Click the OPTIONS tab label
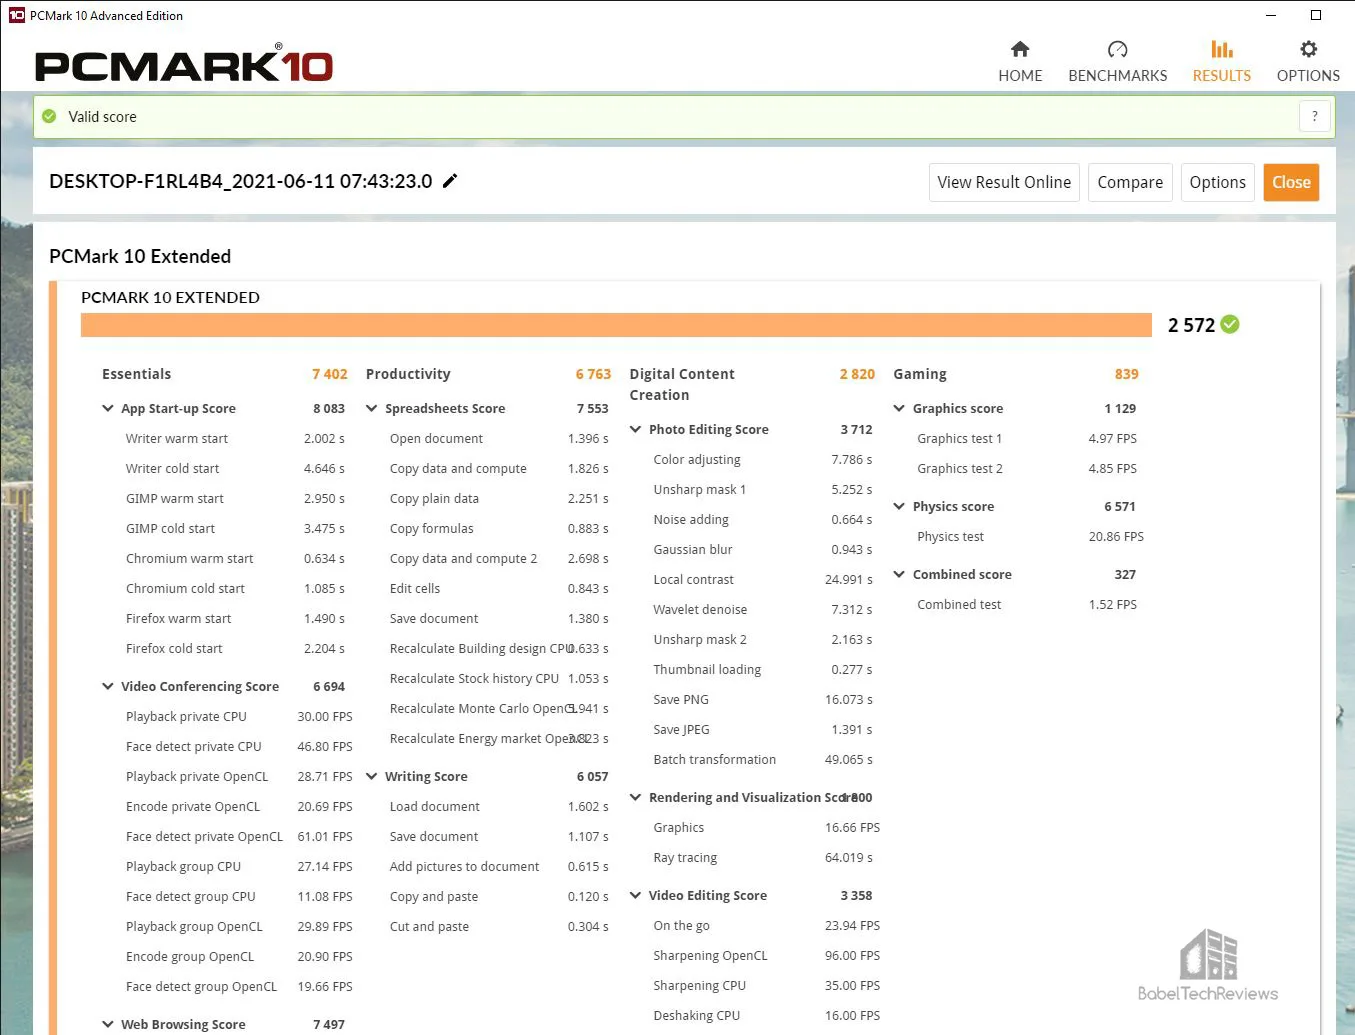 tap(1308, 76)
